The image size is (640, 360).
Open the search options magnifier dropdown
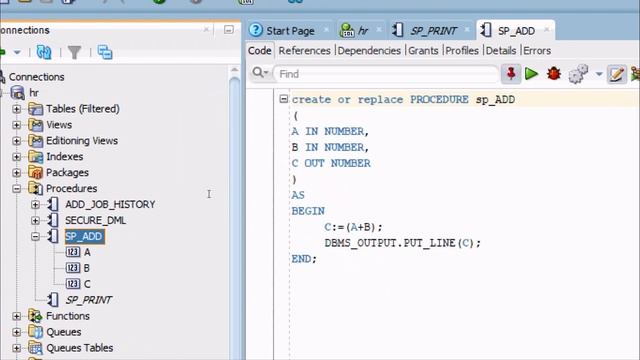260,73
